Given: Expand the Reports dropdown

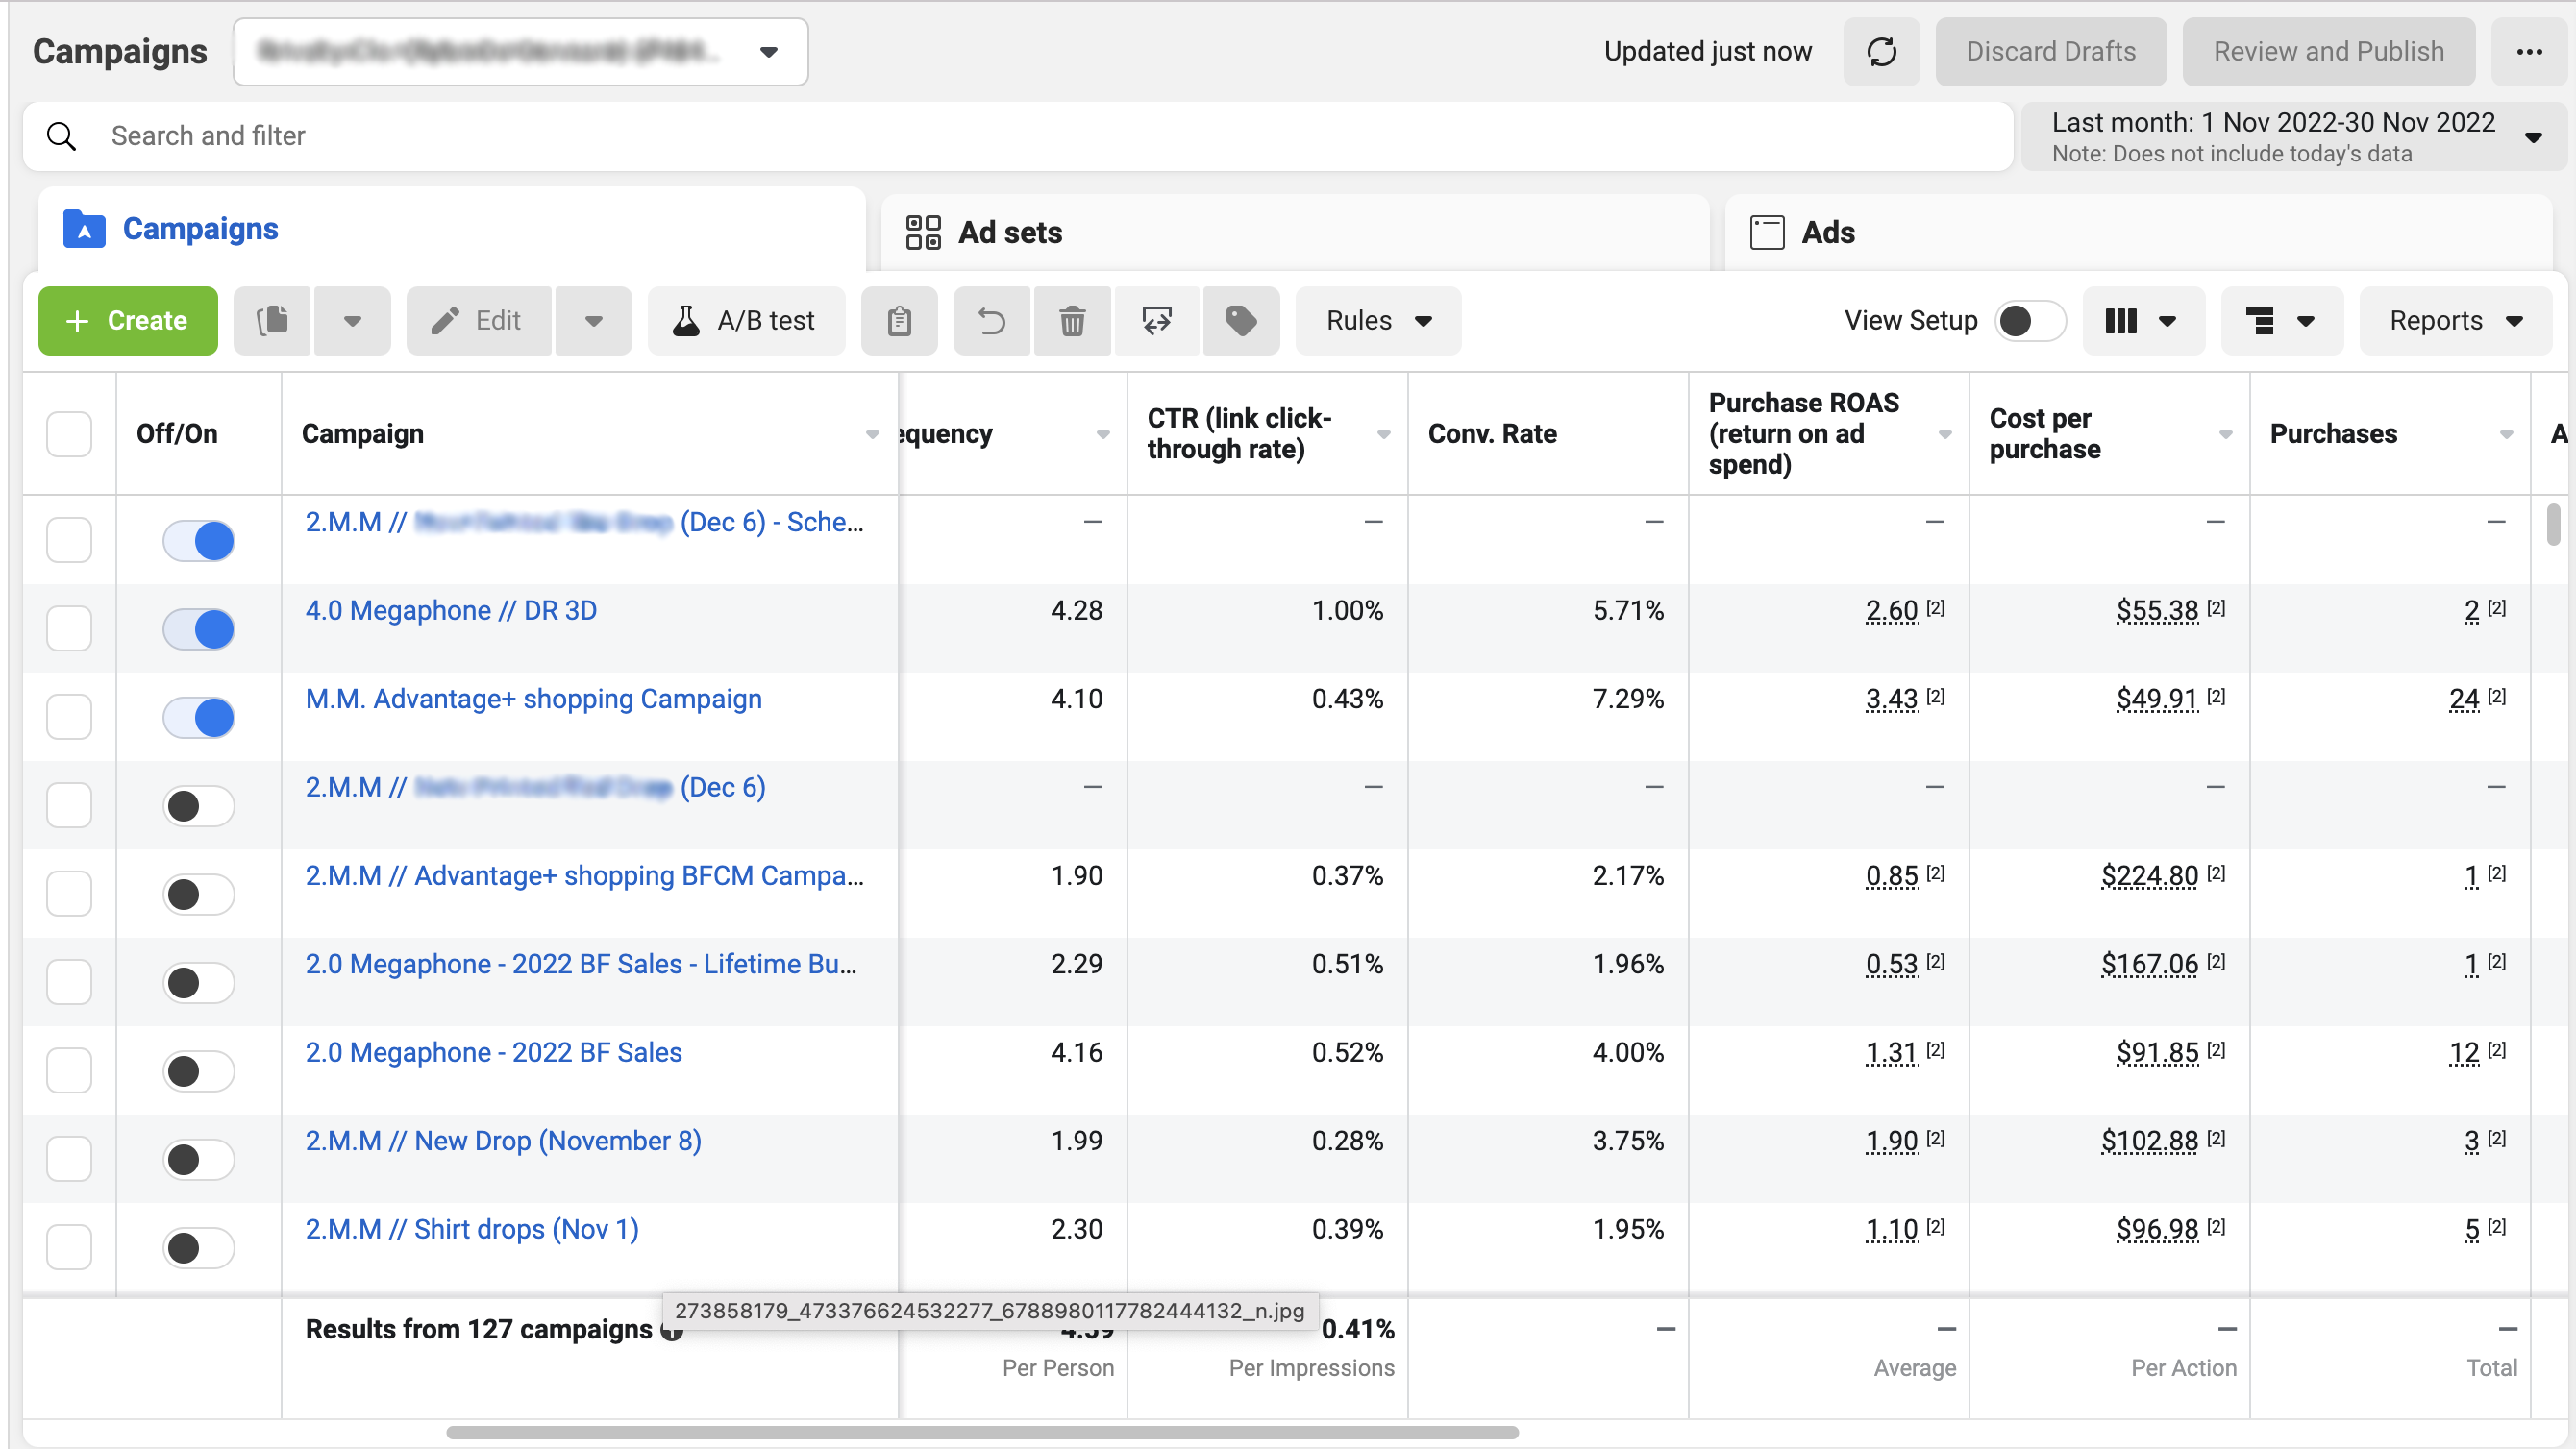Looking at the screenshot, I should click(x=2455, y=321).
